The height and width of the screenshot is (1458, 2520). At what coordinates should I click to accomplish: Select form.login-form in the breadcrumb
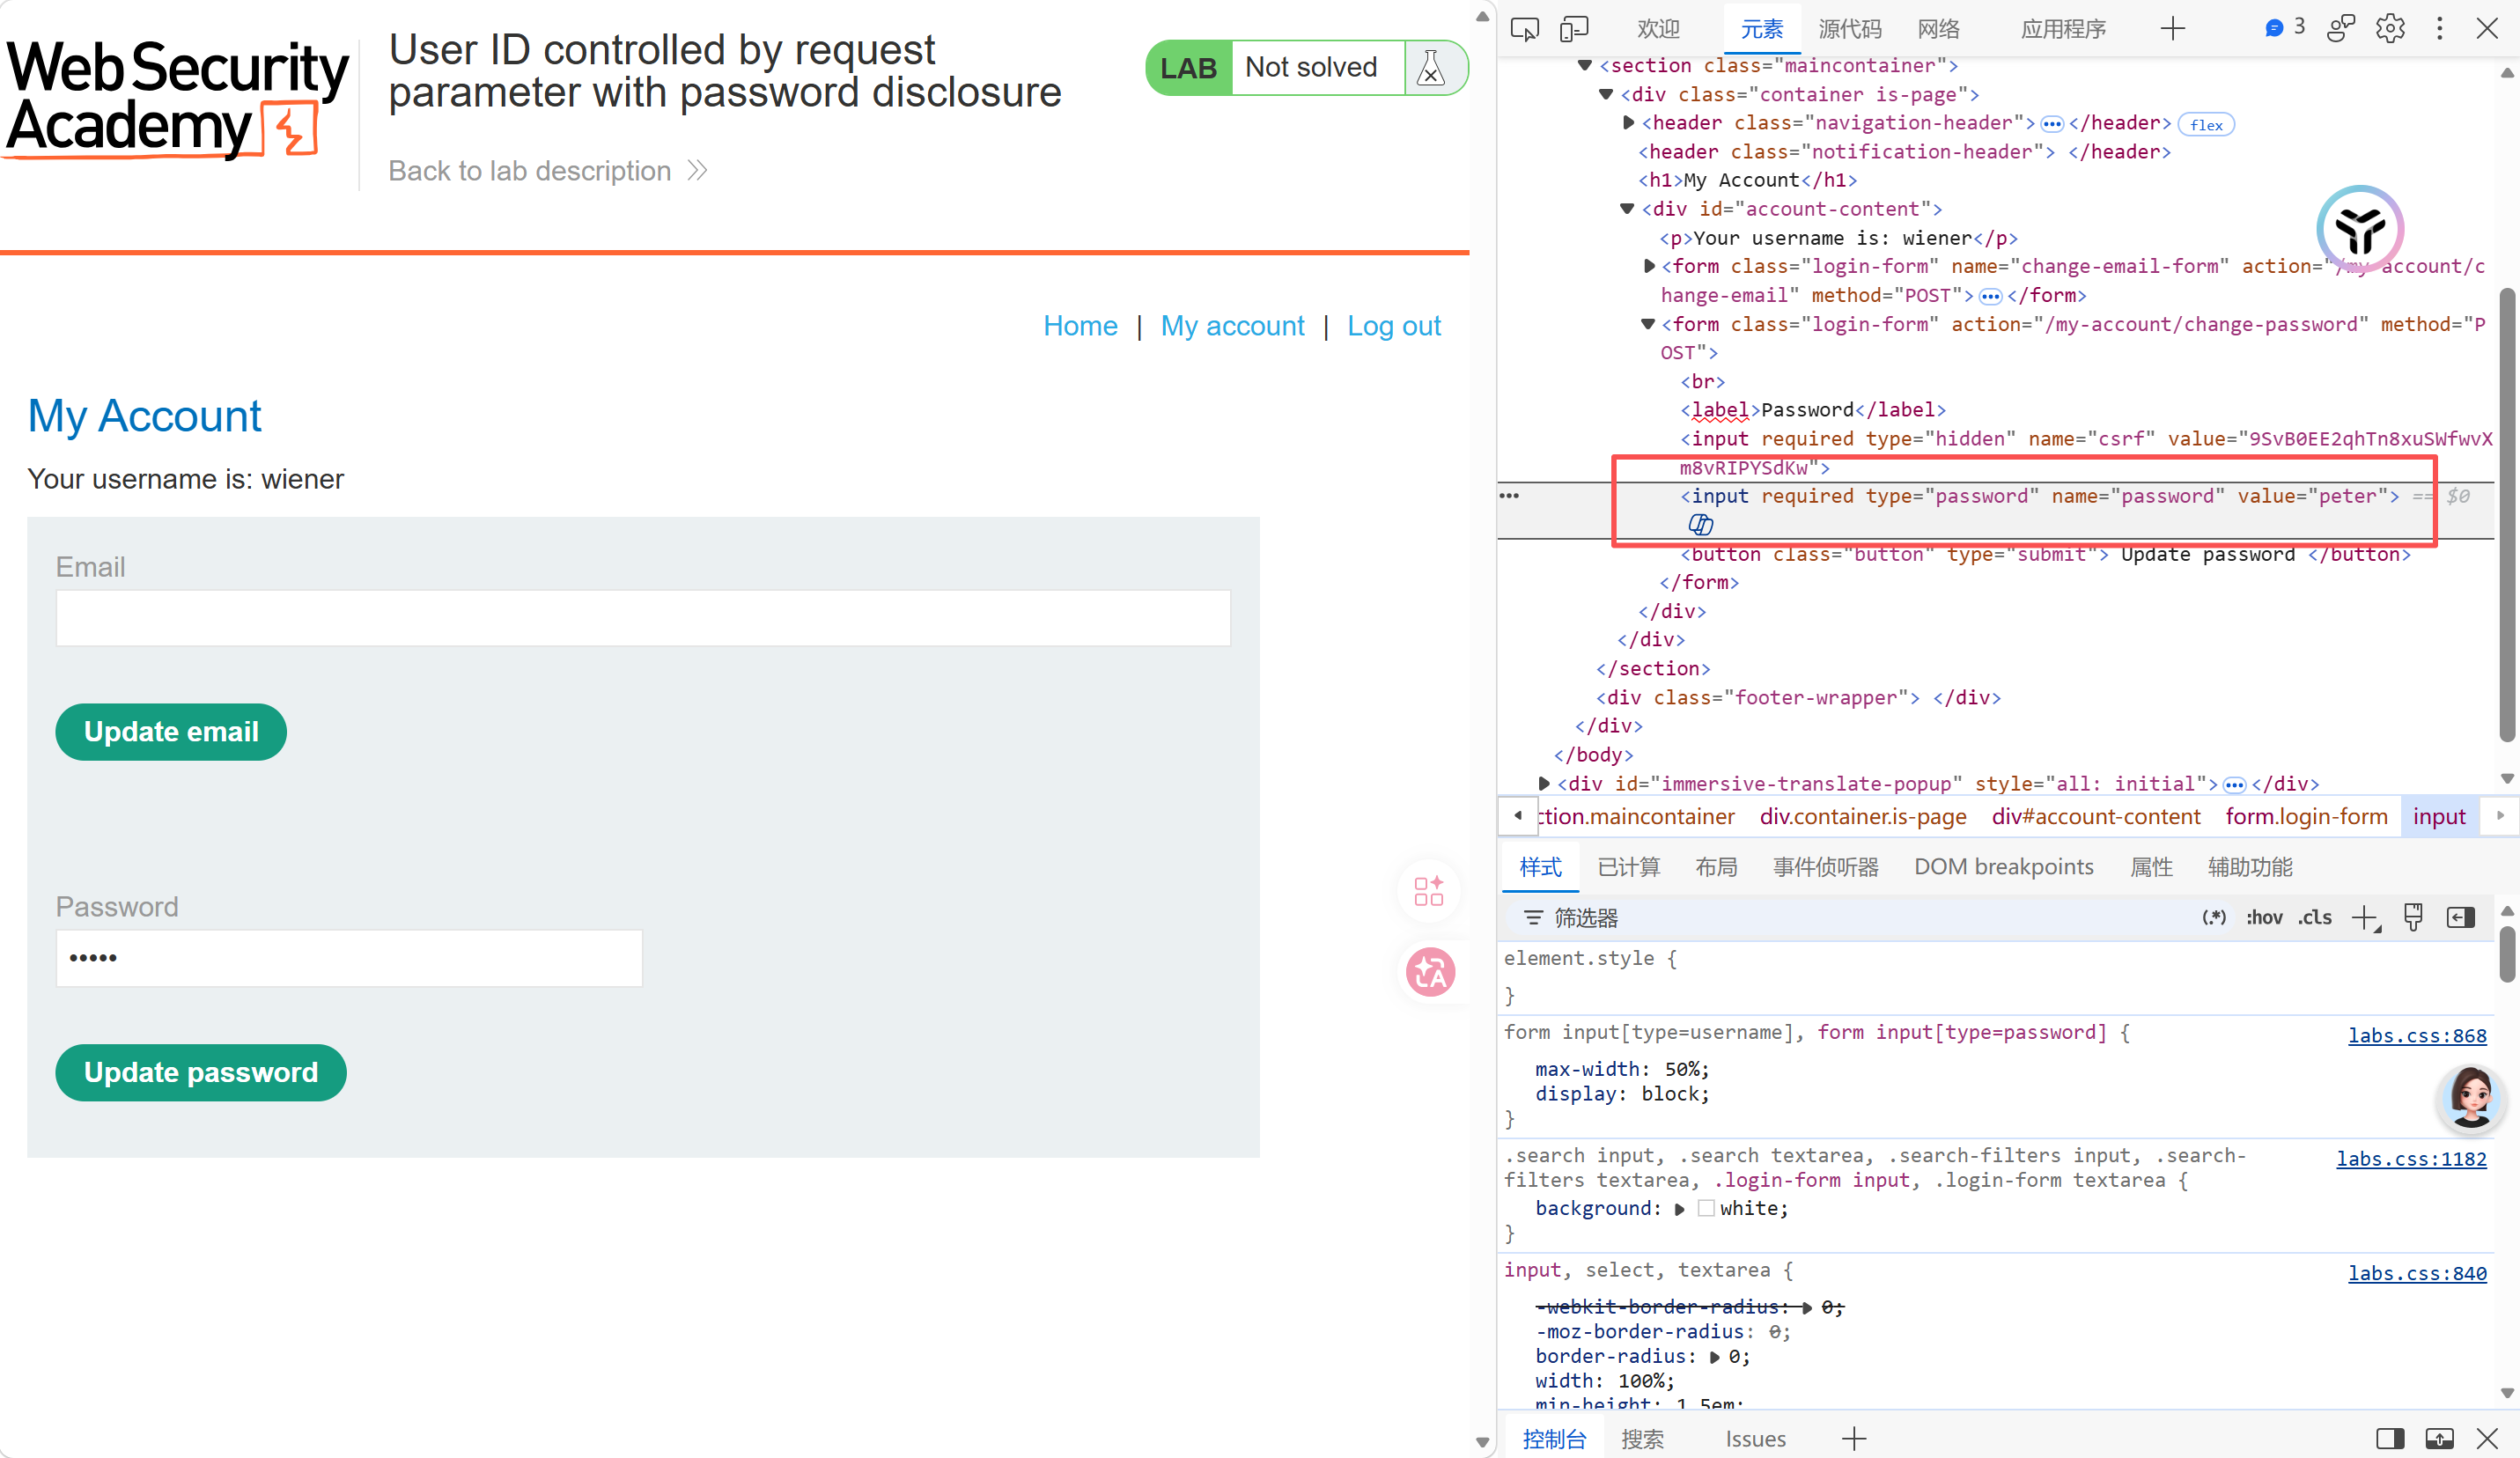(2306, 816)
